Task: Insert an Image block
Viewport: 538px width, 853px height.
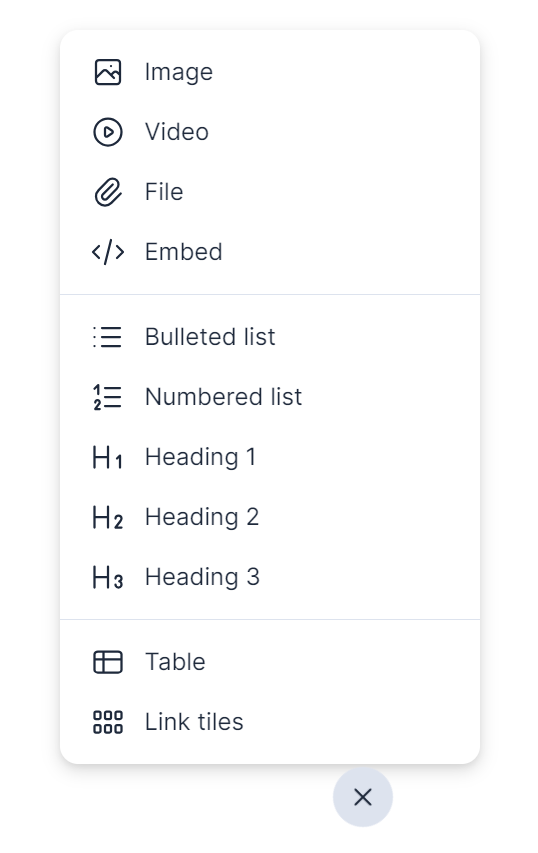Action: coord(270,72)
